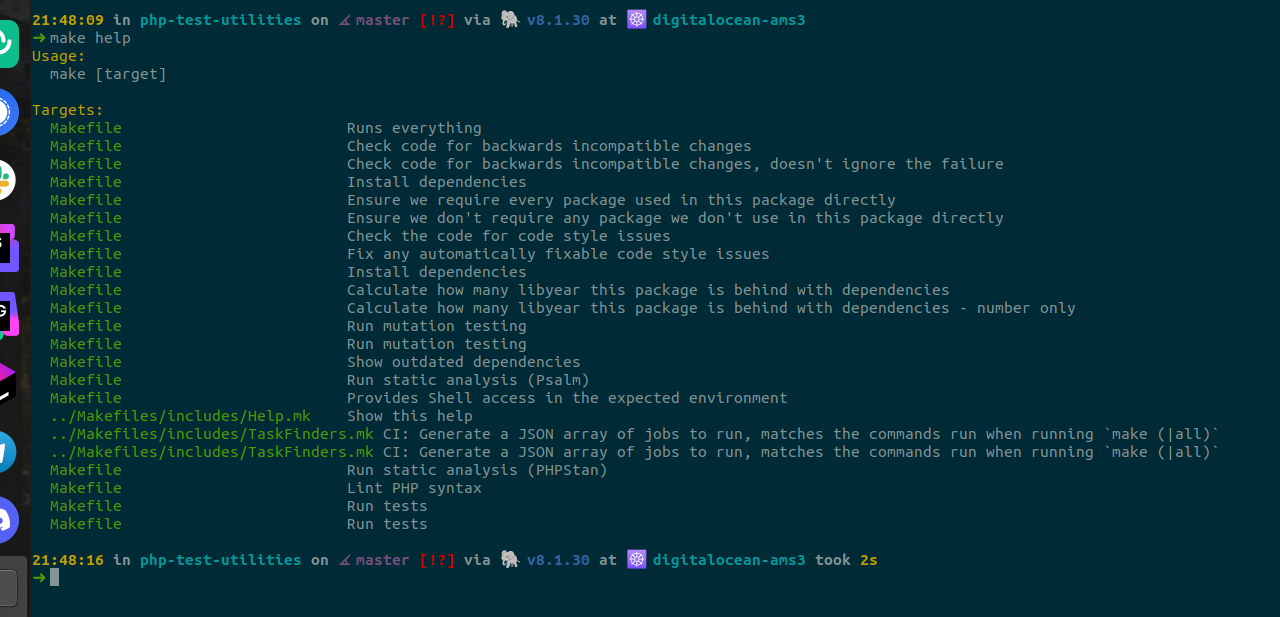Open the GoLand dock icon
Screen dimensions: 1280x617
tap(8, 315)
